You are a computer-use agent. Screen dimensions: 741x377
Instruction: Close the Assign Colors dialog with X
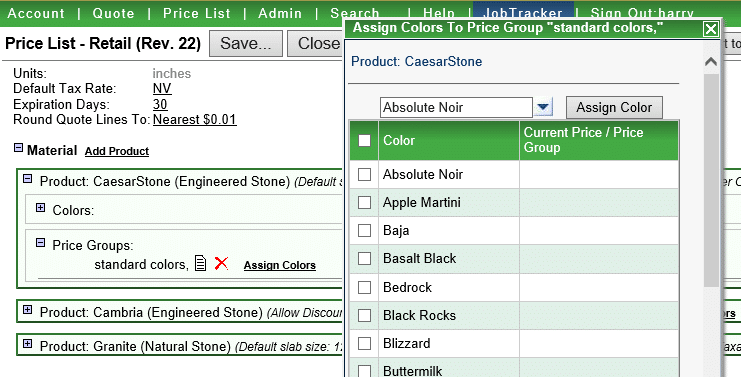pos(710,29)
